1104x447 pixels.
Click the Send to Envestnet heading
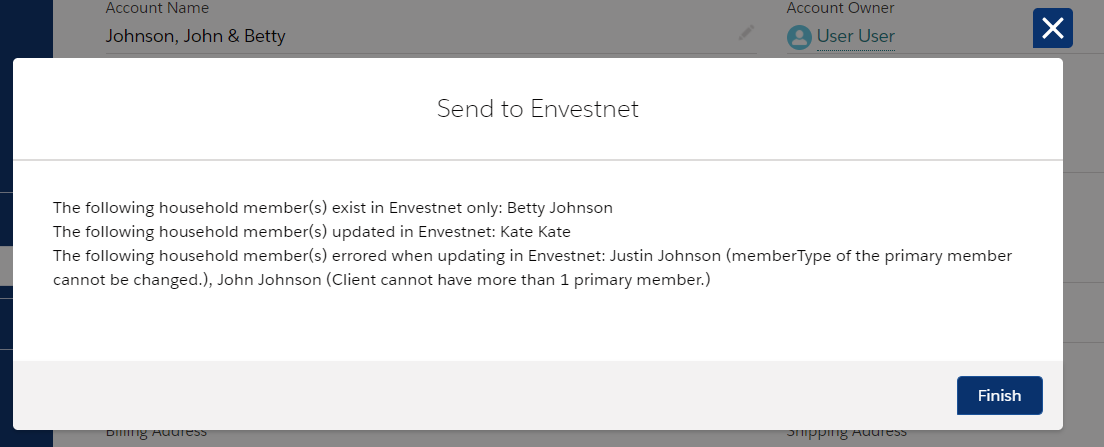pyautogui.click(x=538, y=109)
